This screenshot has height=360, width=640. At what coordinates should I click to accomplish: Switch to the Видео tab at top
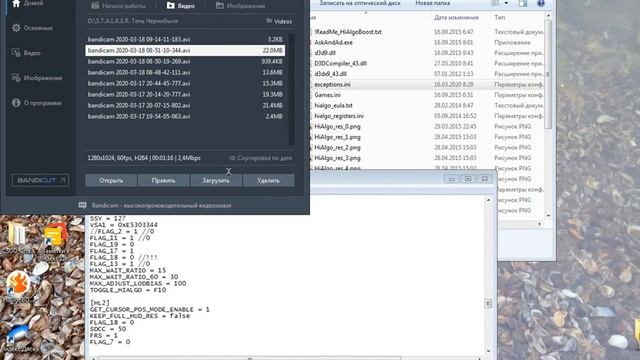point(180,6)
